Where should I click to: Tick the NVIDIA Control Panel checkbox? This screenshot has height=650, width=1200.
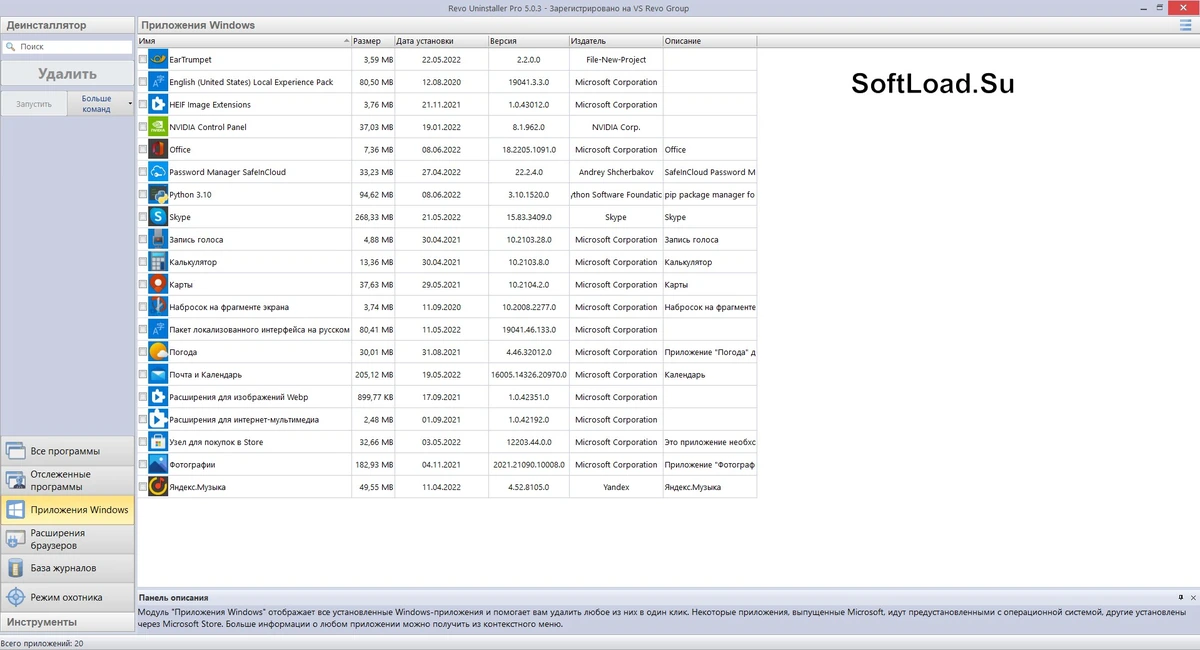[143, 127]
